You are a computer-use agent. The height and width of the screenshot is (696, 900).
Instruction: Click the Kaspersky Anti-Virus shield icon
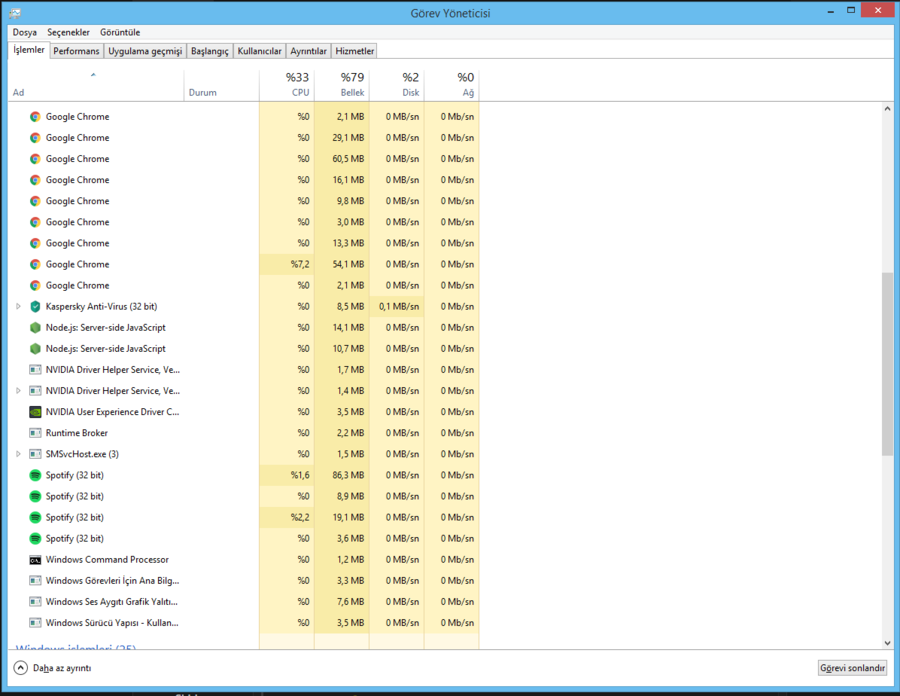(x=35, y=306)
